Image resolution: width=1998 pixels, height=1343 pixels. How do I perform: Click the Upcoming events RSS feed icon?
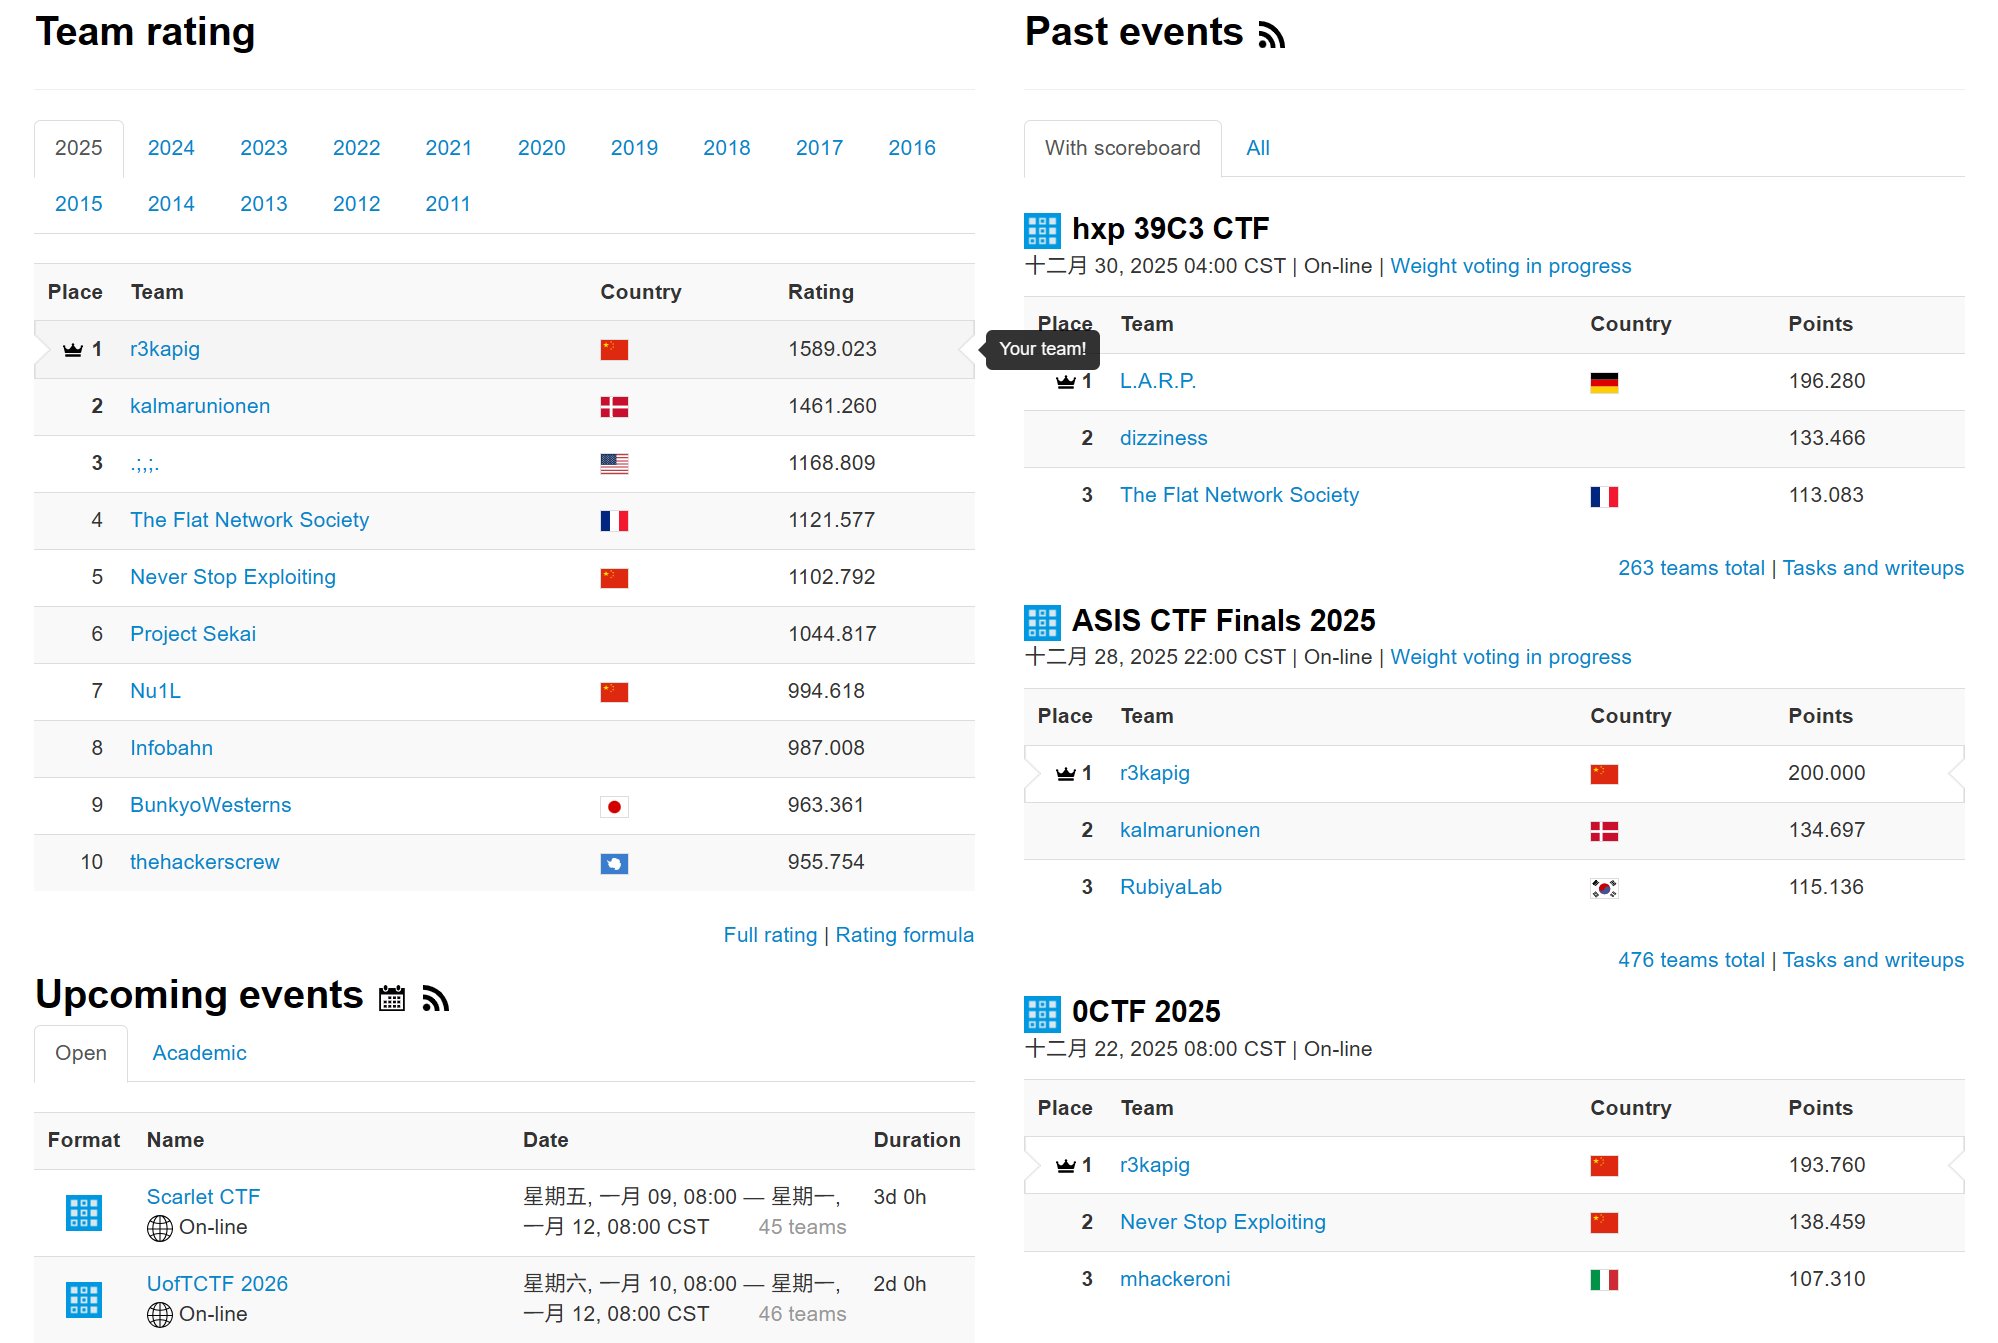[x=435, y=998]
